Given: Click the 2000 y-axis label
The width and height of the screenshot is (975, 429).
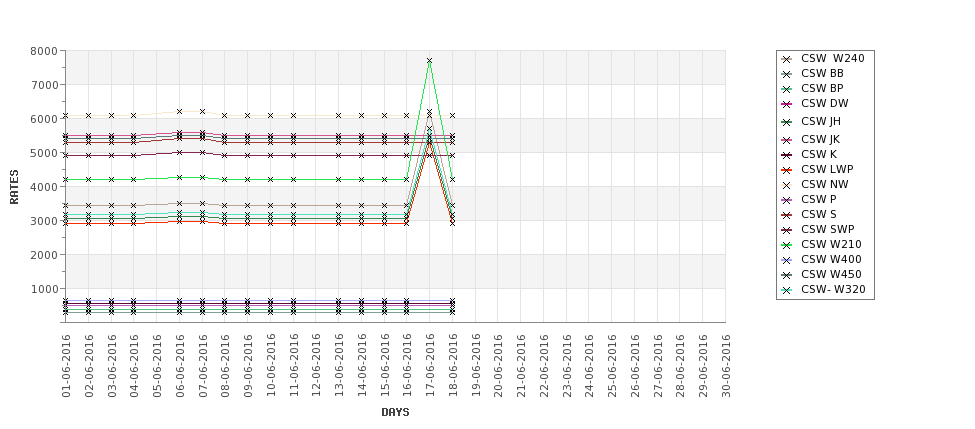Looking at the screenshot, I should (44, 255).
